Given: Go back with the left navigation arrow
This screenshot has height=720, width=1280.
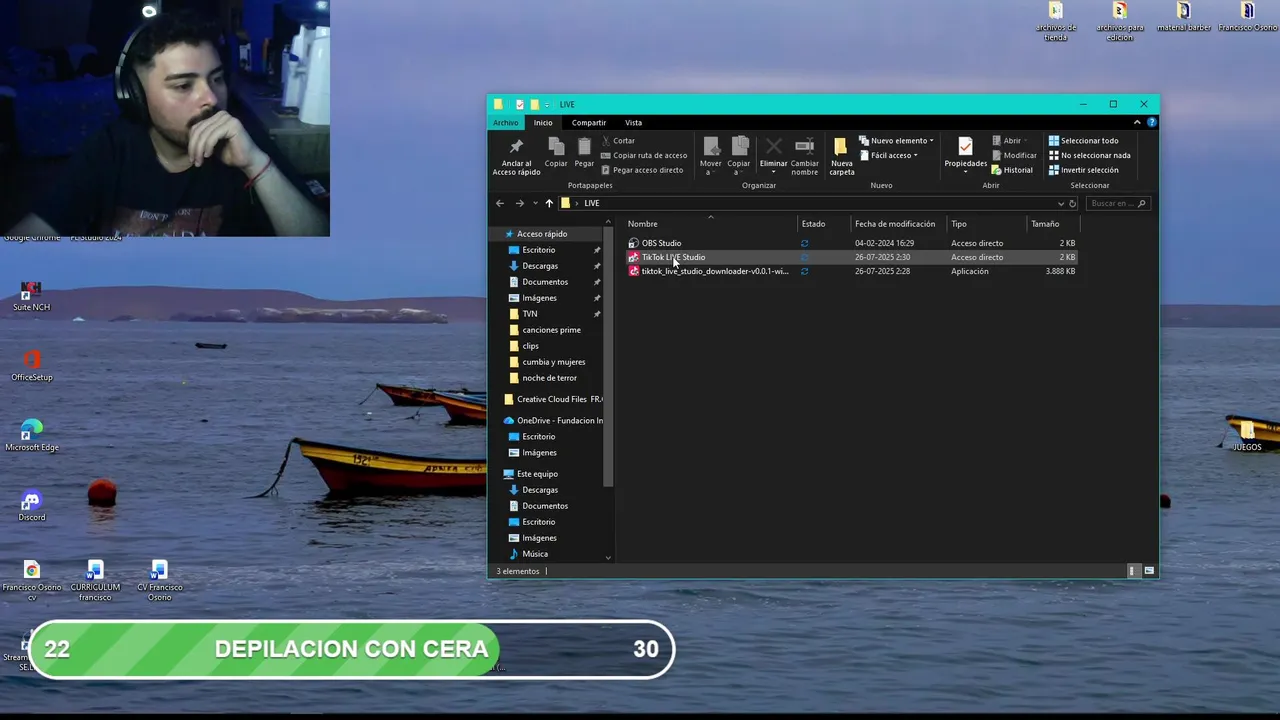Looking at the screenshot, I should [x=500, y=203].
